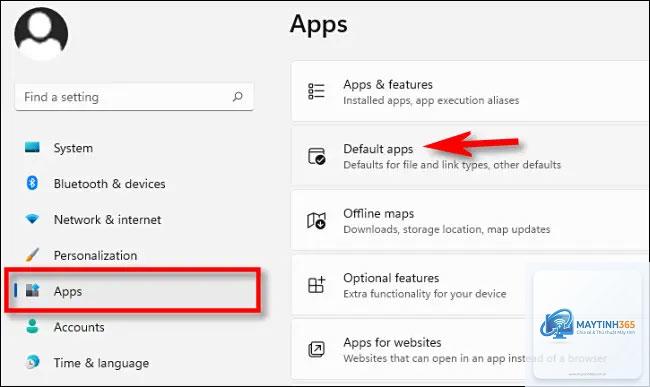Click the Time & language globe icon
650x387 pixels.
point(32,362)
